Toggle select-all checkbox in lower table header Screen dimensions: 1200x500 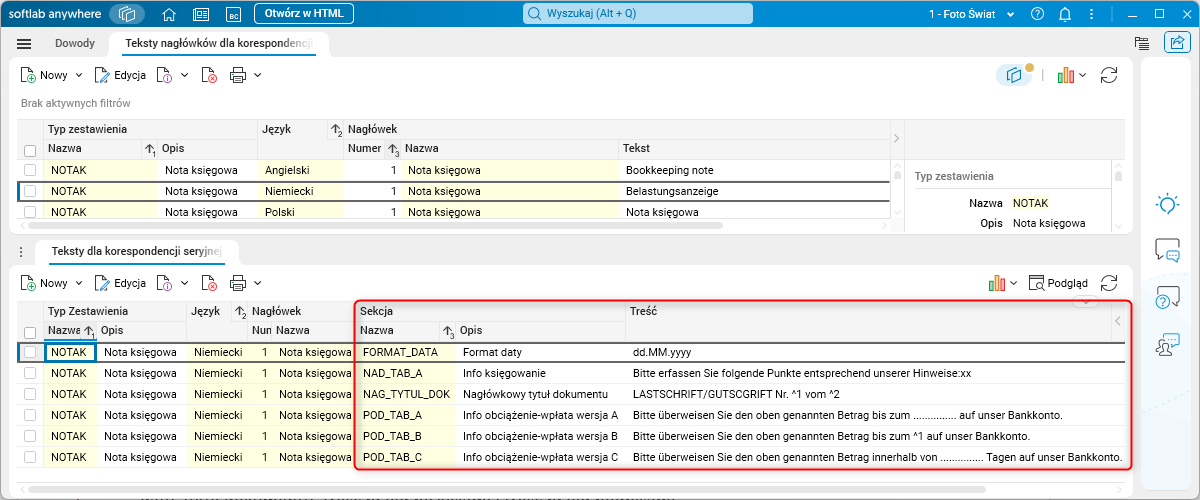(30, 332)
